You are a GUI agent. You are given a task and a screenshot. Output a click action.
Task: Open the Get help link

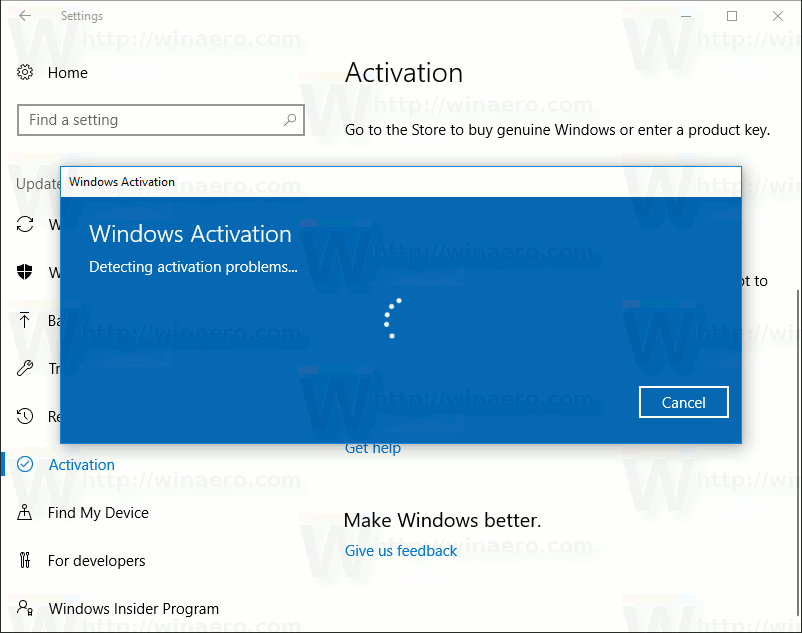(x=372, y=448)
